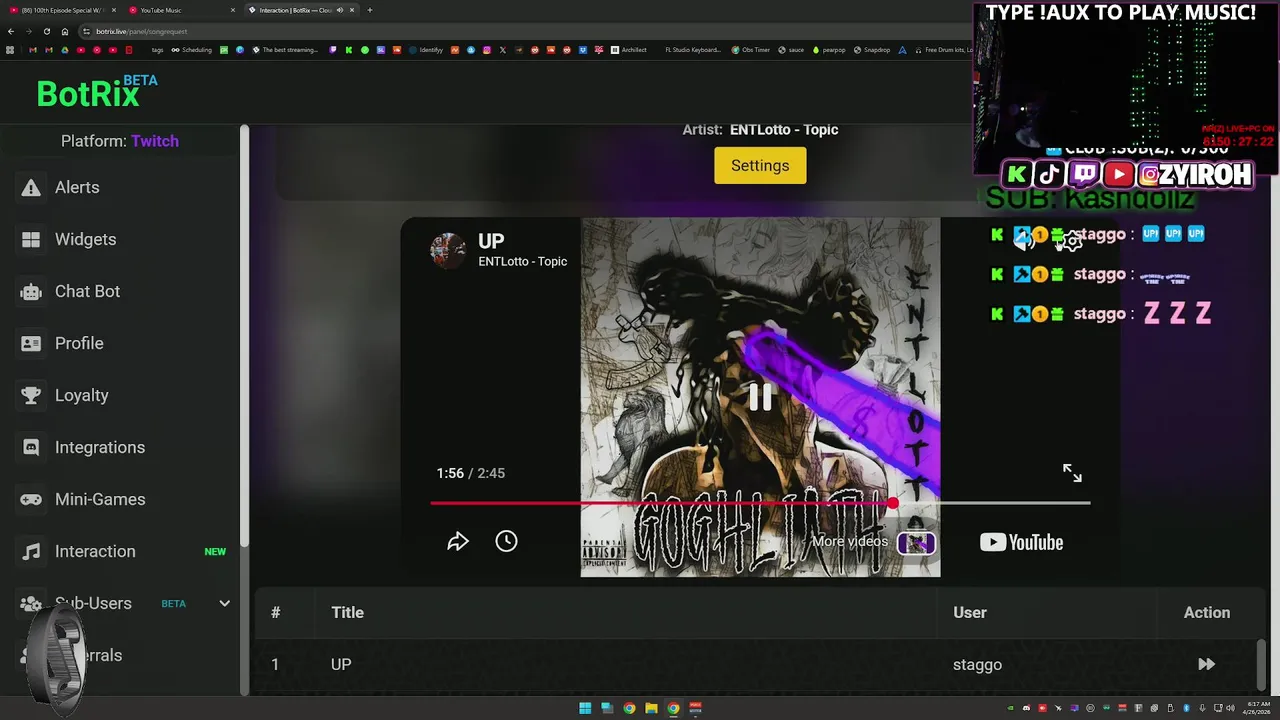The width and height of the screenshot is (1280, 720).
Task: Open the Windows Start menu
Action: [x=585, y=708]
